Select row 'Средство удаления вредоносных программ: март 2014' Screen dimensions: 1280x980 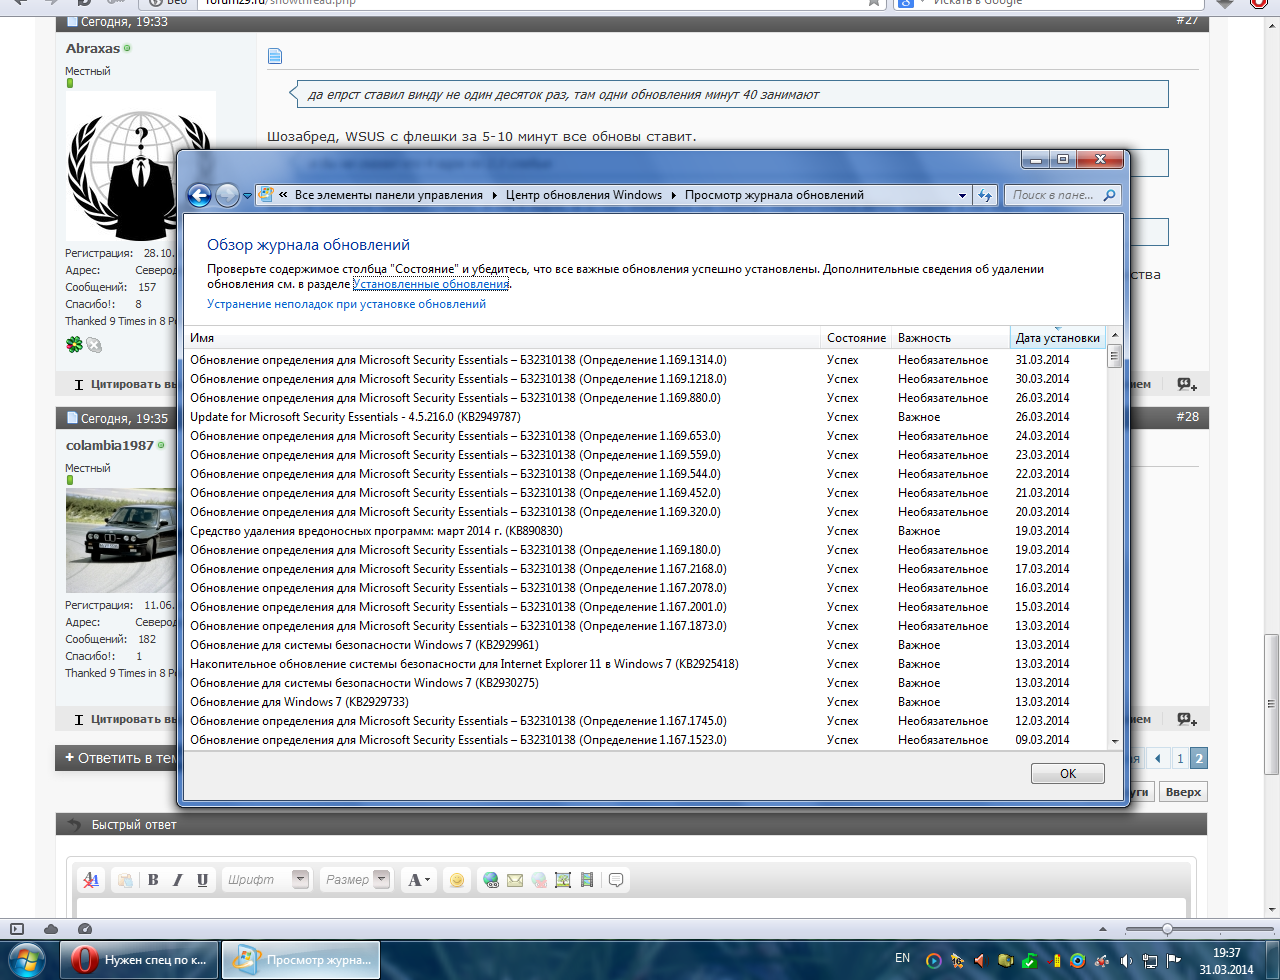646,531
